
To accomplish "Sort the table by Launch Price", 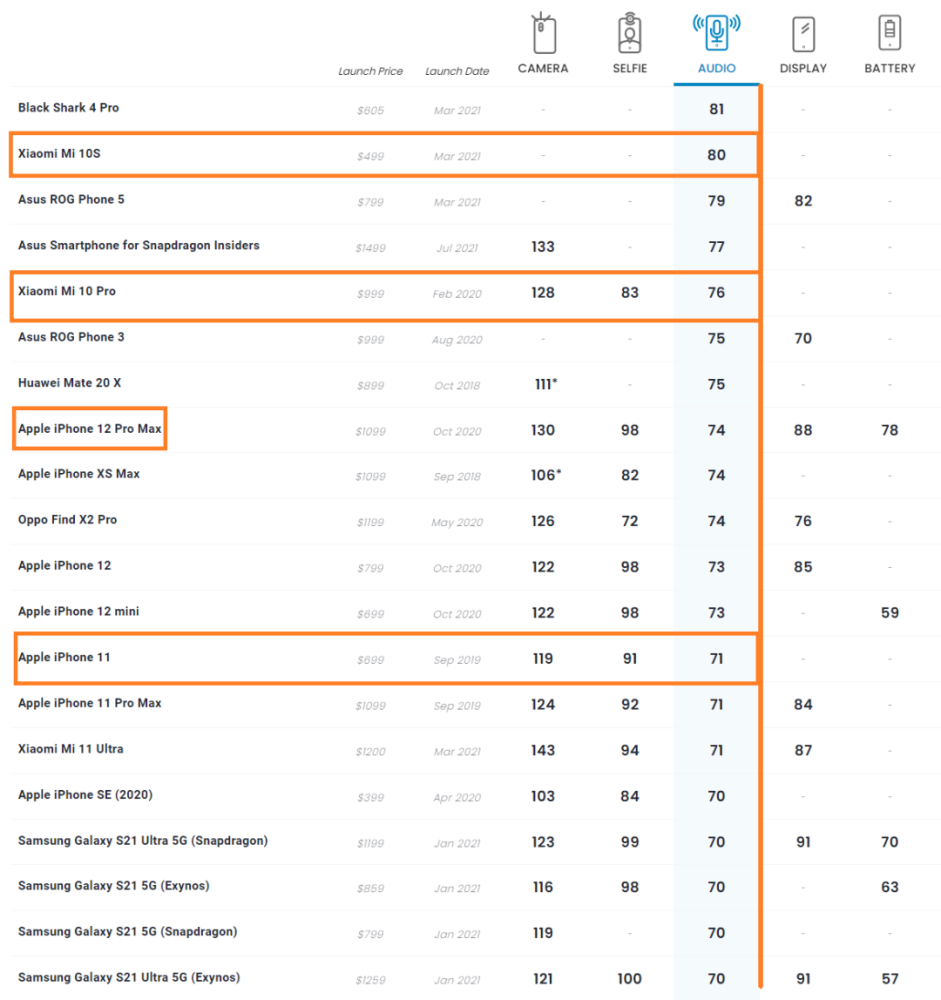I will point(370,72).
